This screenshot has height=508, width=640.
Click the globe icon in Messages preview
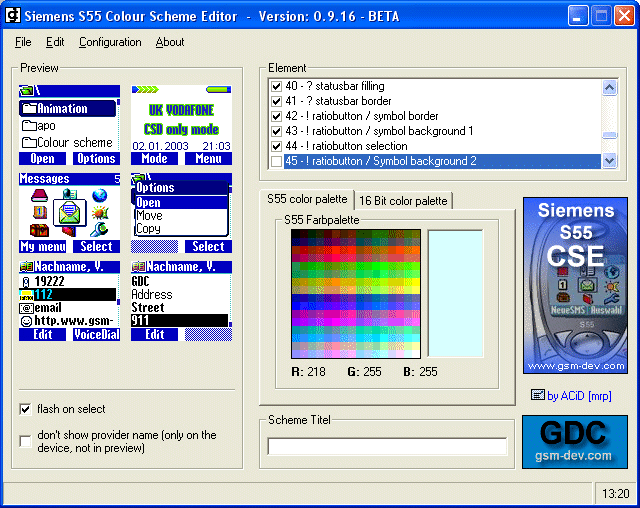100,195
